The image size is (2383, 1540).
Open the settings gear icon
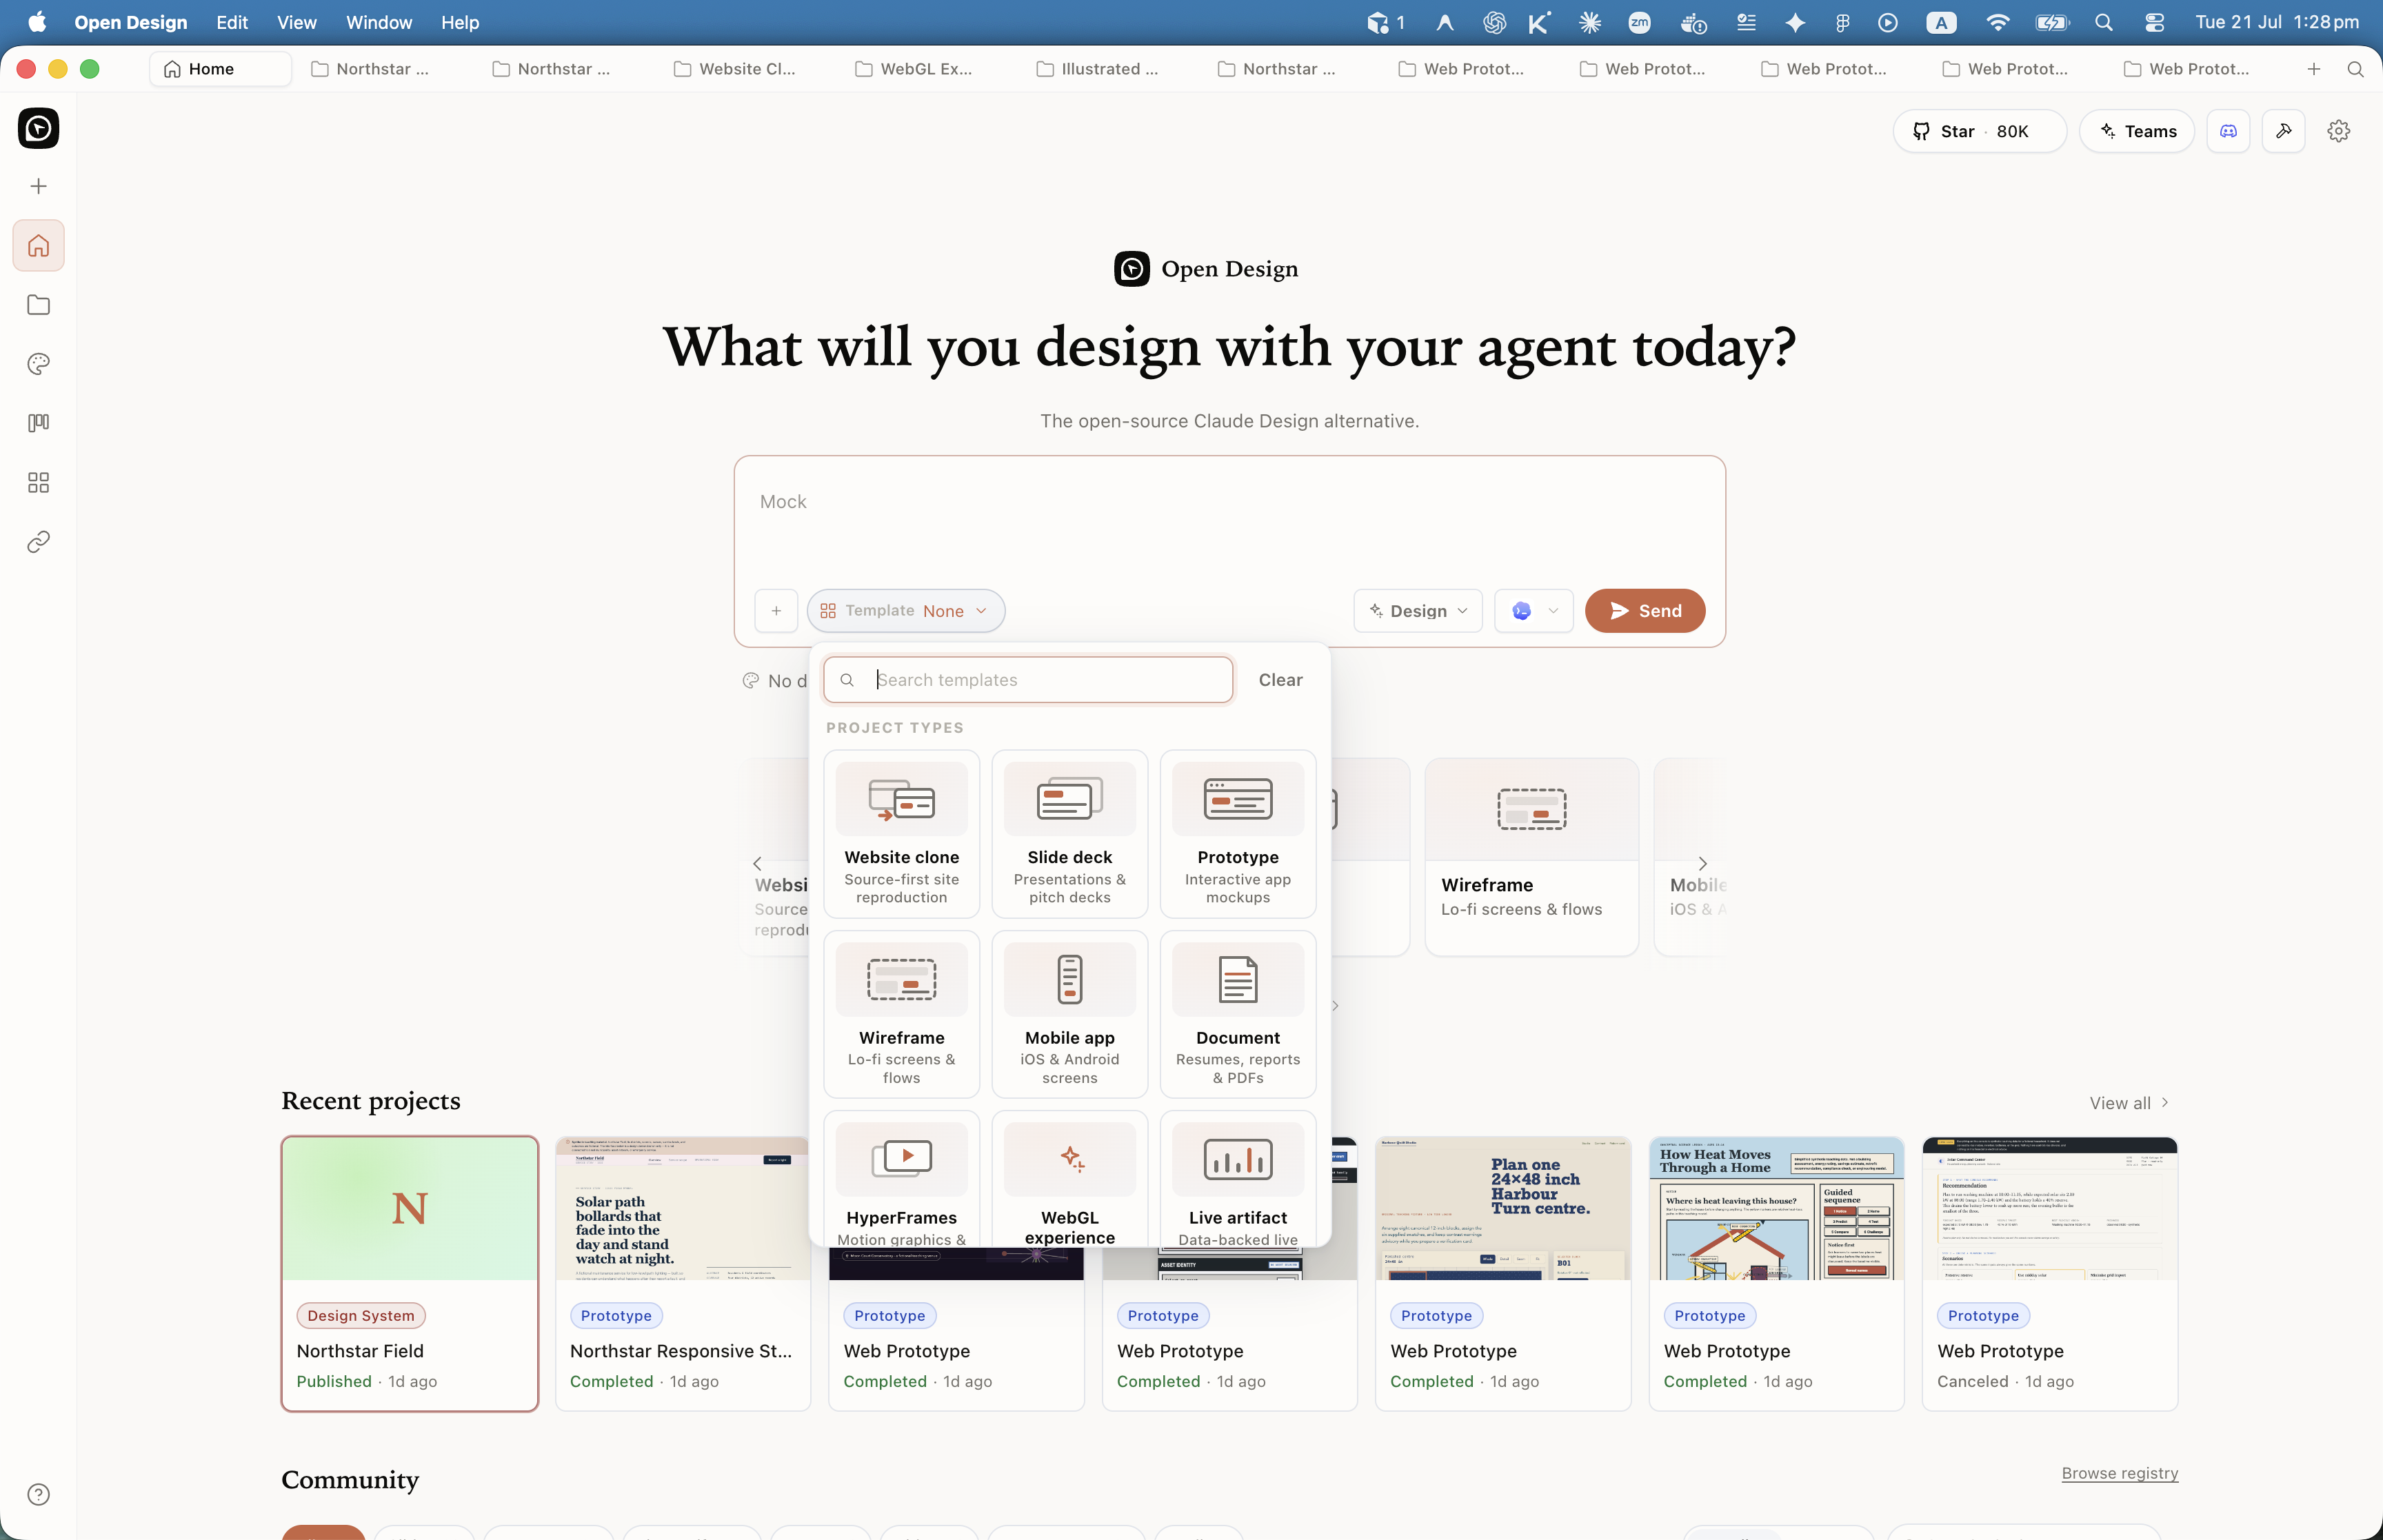pos(2338,131)
